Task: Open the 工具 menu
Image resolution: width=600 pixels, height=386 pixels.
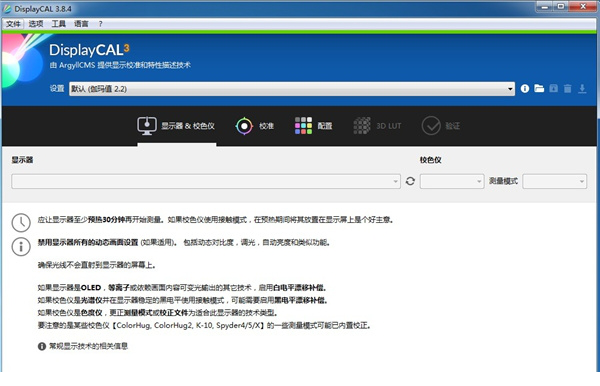Action: click(x=59, y=24)
